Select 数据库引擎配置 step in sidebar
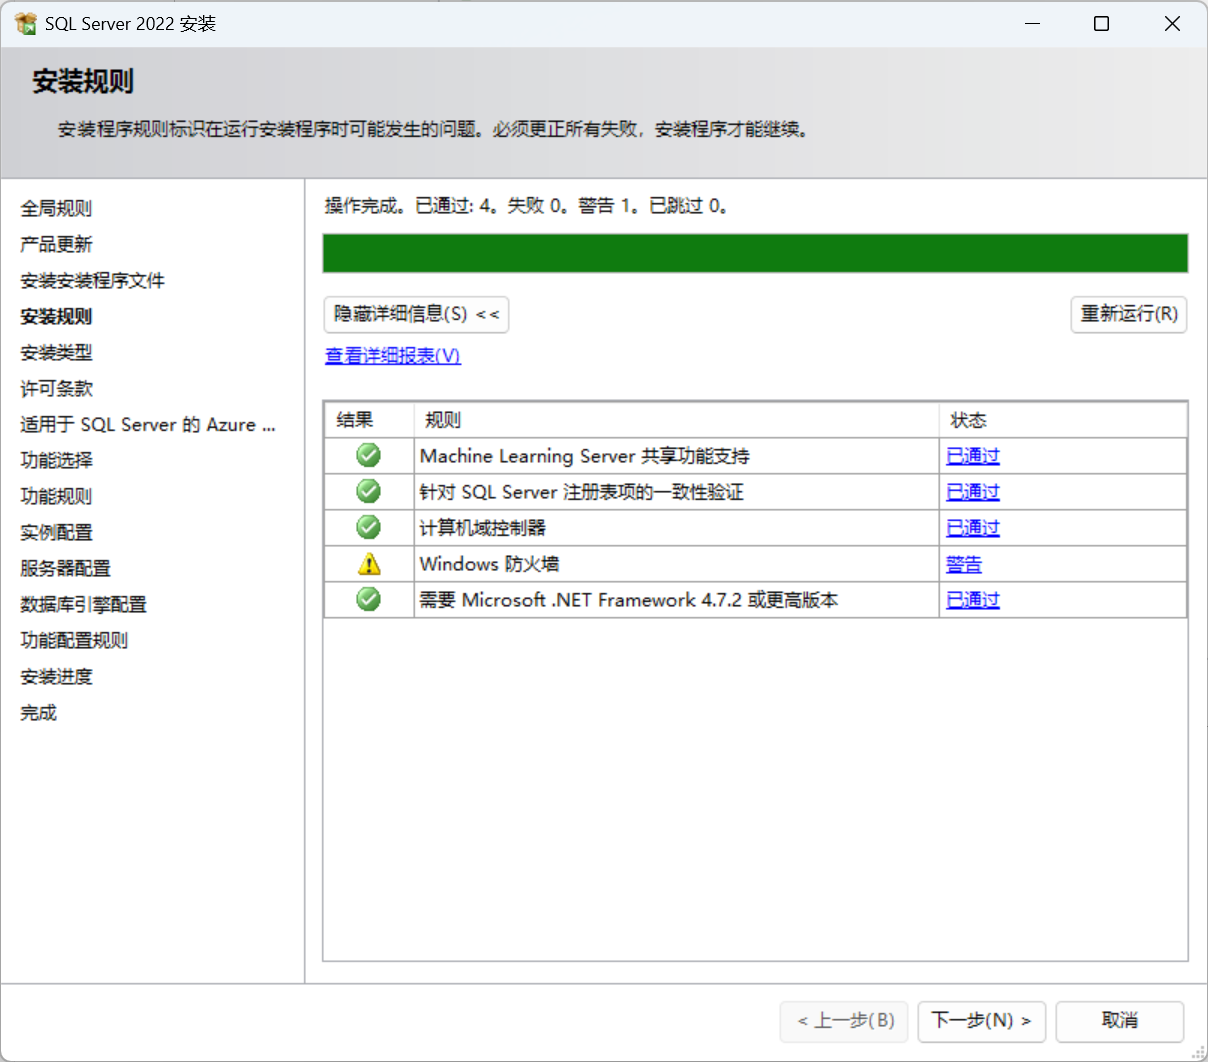 pyautogui.click(x=83, y=604)
